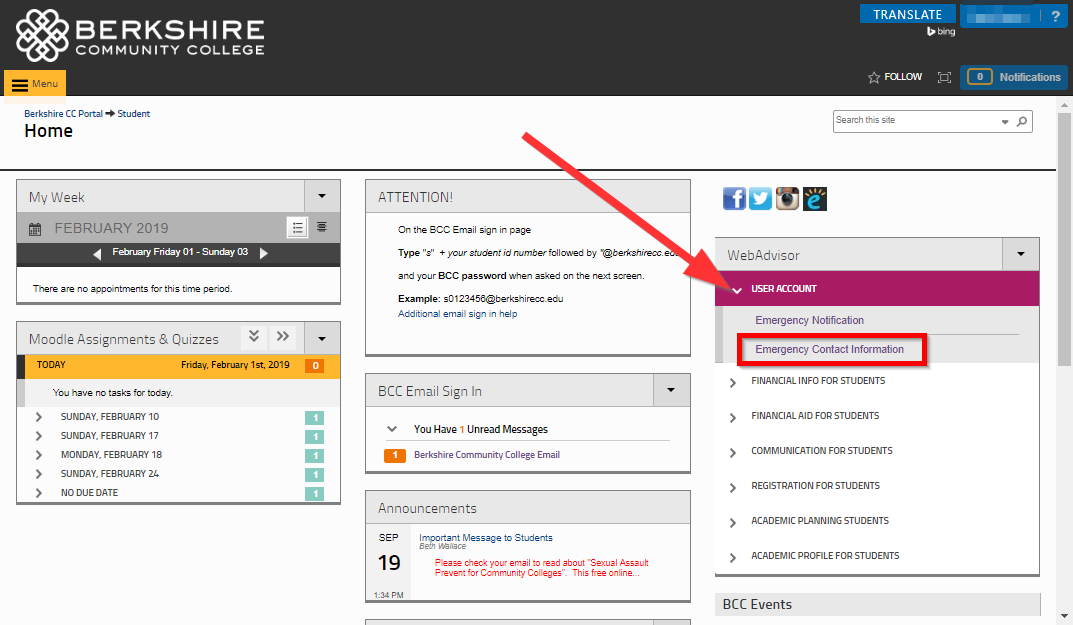Screen dimensions: 1073x625
Task: Click the Follow star icon
Action: (x=874, y=77)
